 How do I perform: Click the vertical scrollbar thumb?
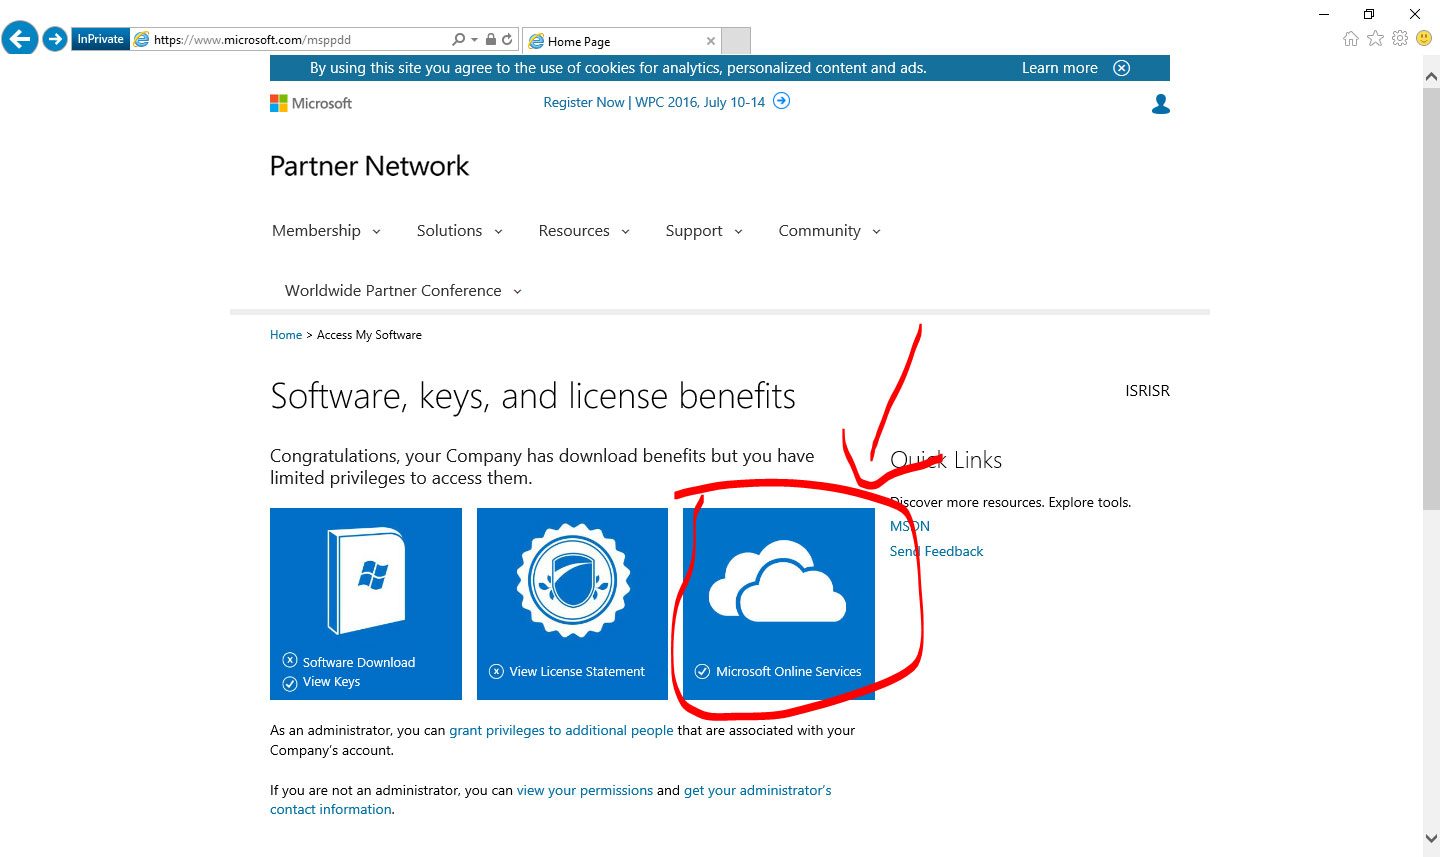(1431, 298)
